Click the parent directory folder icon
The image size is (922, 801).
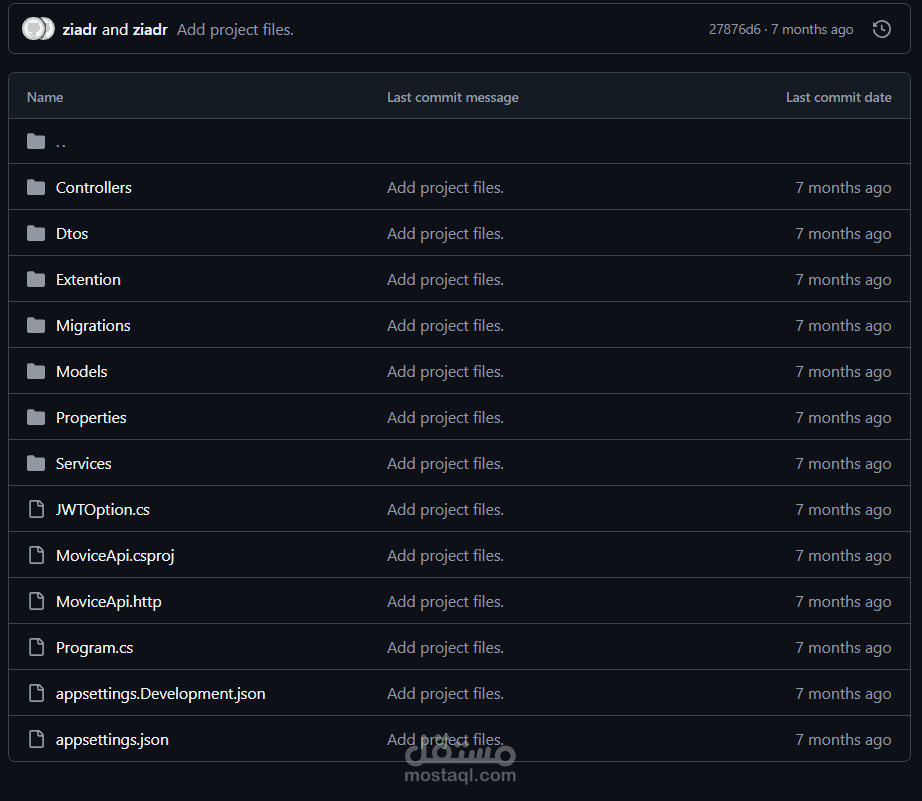pyautogui.click(x=36, y=141)
